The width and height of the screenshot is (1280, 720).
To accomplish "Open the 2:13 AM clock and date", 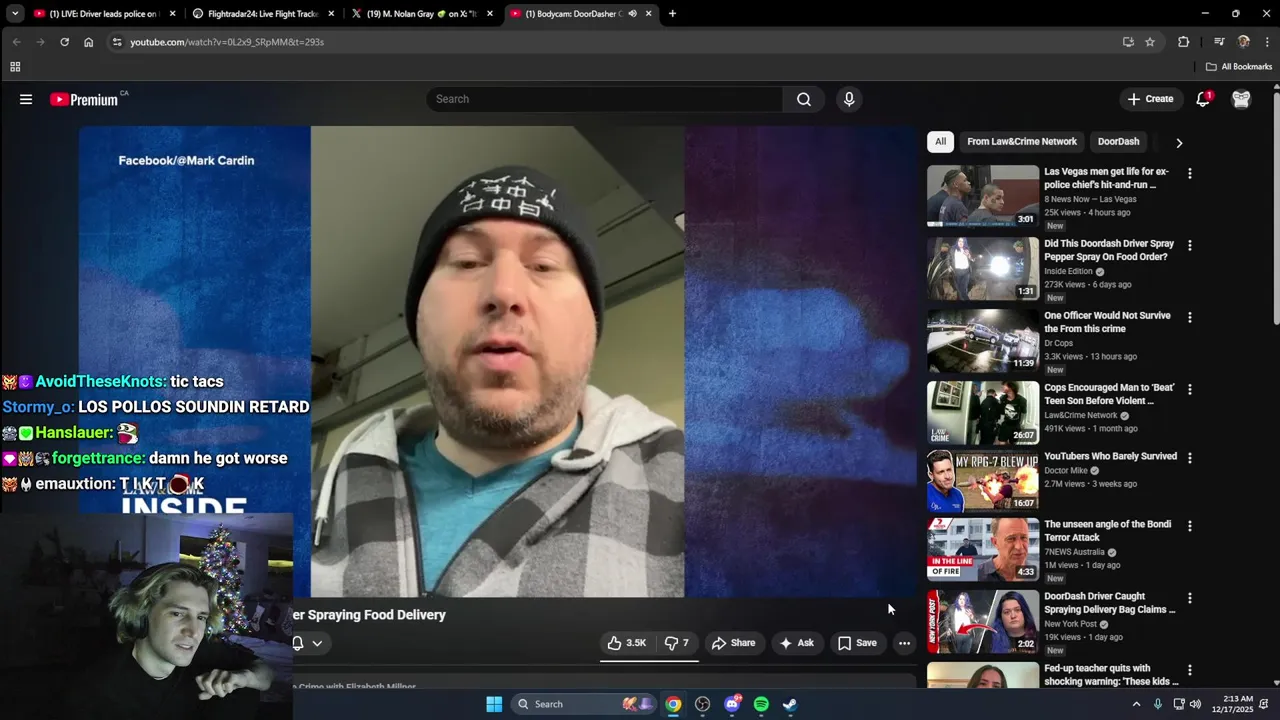I will [1235, 704].
